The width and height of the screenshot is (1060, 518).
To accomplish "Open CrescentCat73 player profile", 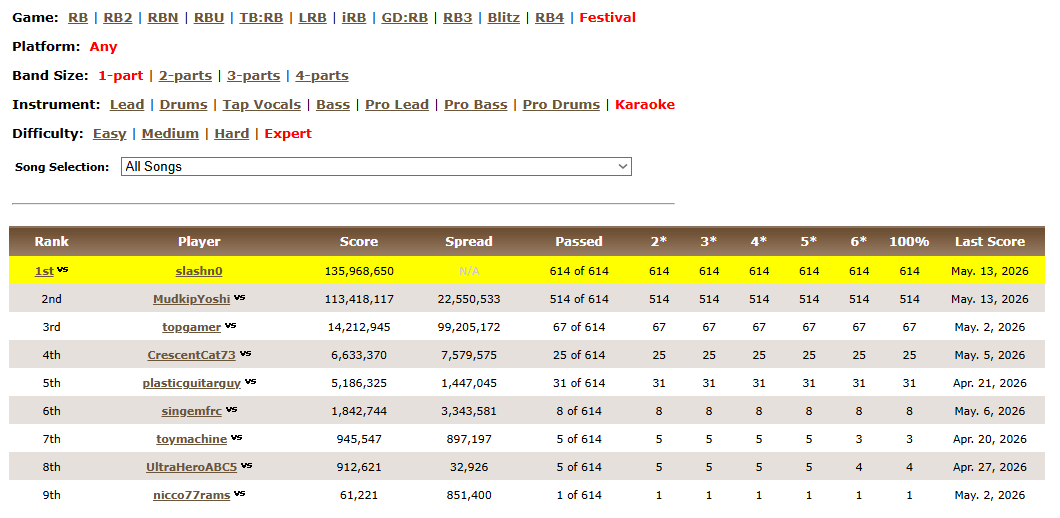I will tap(191, 355).
